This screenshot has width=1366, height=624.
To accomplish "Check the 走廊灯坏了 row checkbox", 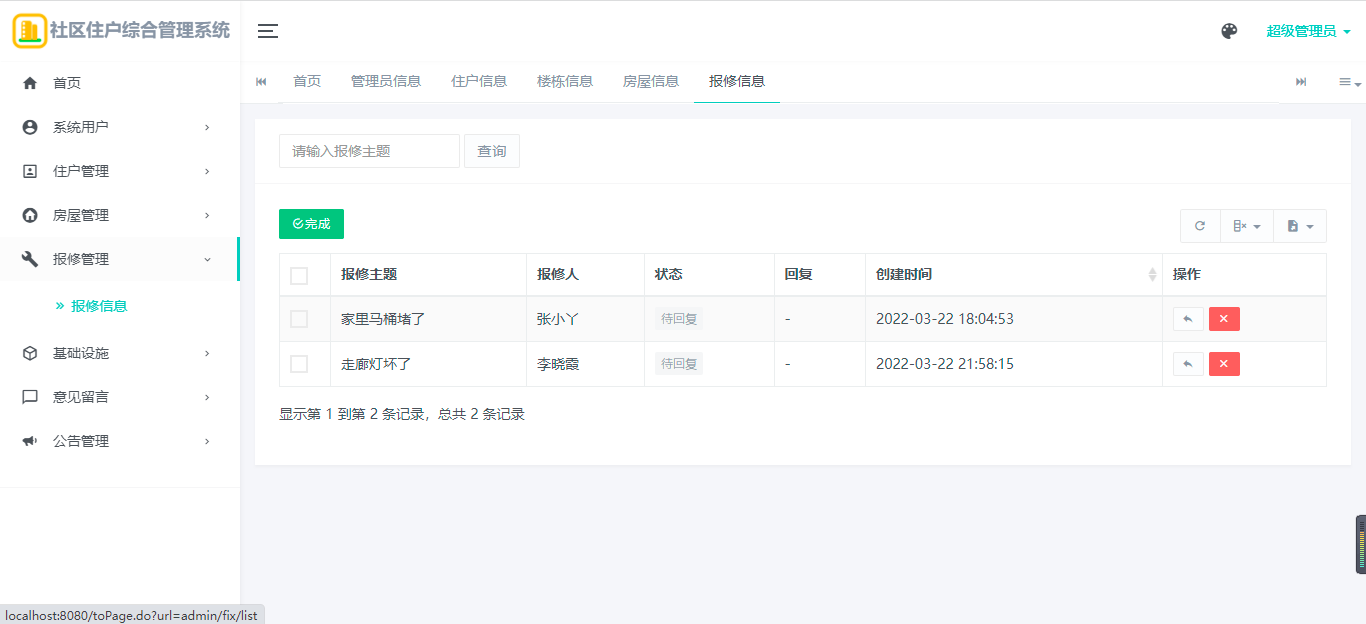I will 299,364.
